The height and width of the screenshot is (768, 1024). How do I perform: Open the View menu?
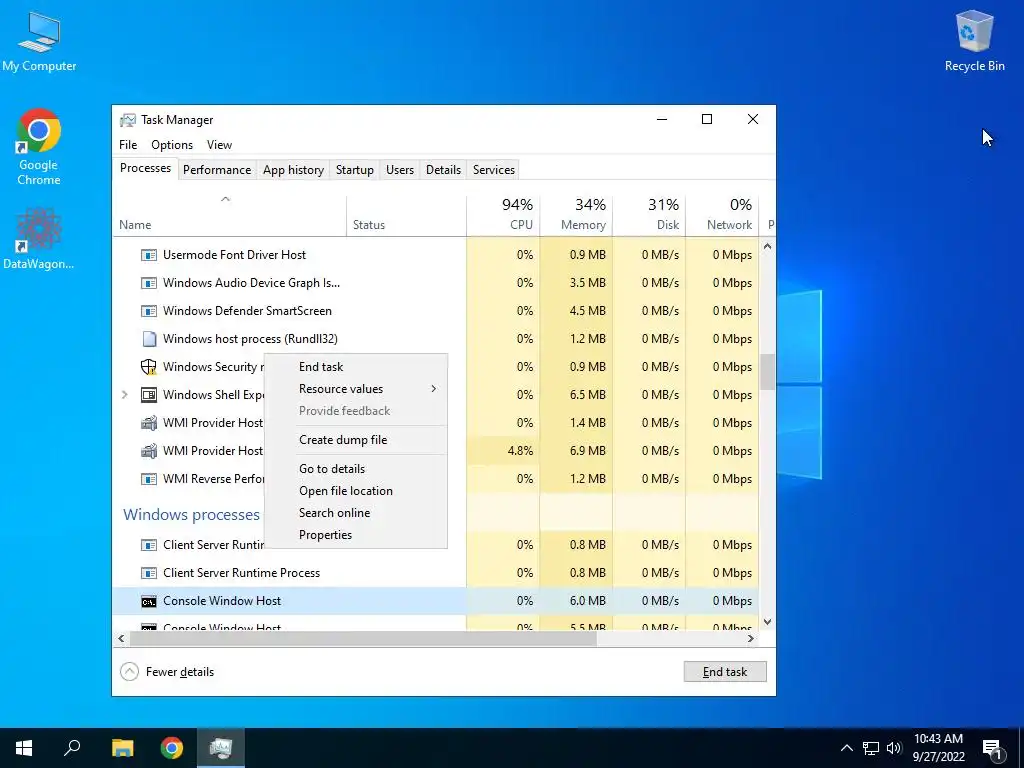219,145
